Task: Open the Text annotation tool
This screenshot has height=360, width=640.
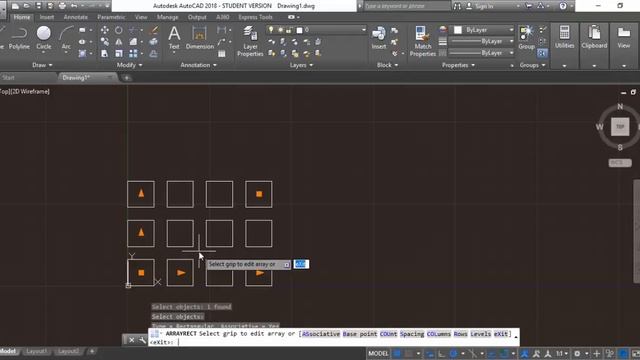Action: click(x=174, y=38)
